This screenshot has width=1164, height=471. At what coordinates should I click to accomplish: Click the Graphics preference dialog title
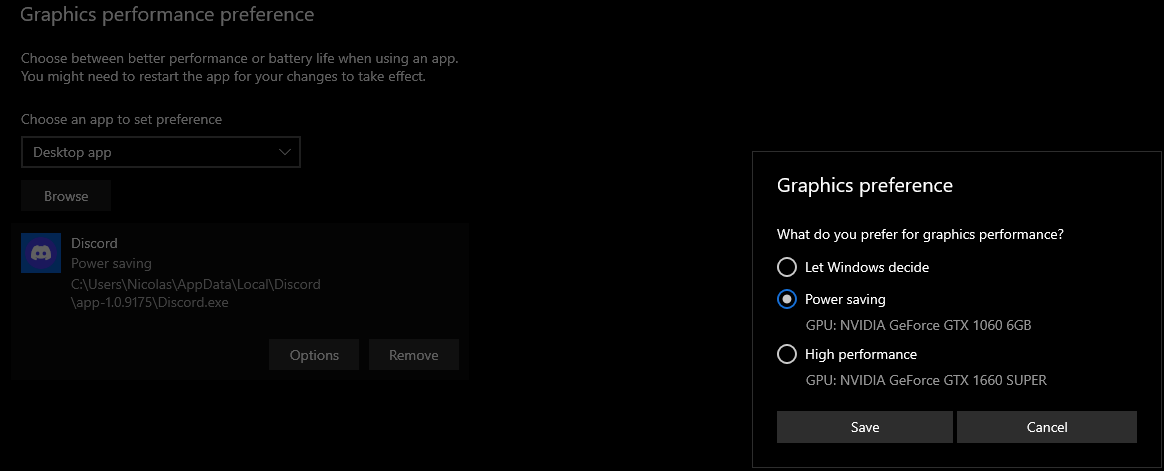(865, 185)
